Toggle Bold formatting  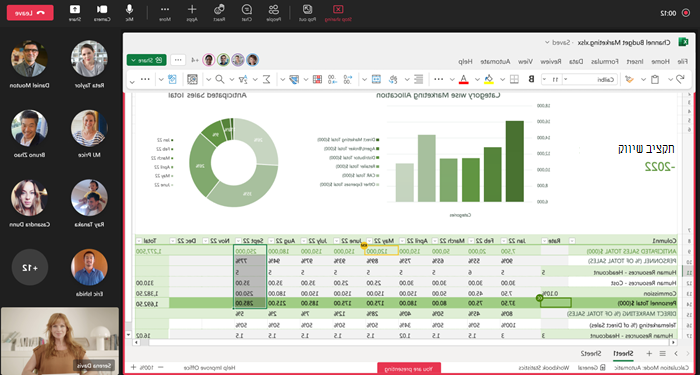(531, 79)
